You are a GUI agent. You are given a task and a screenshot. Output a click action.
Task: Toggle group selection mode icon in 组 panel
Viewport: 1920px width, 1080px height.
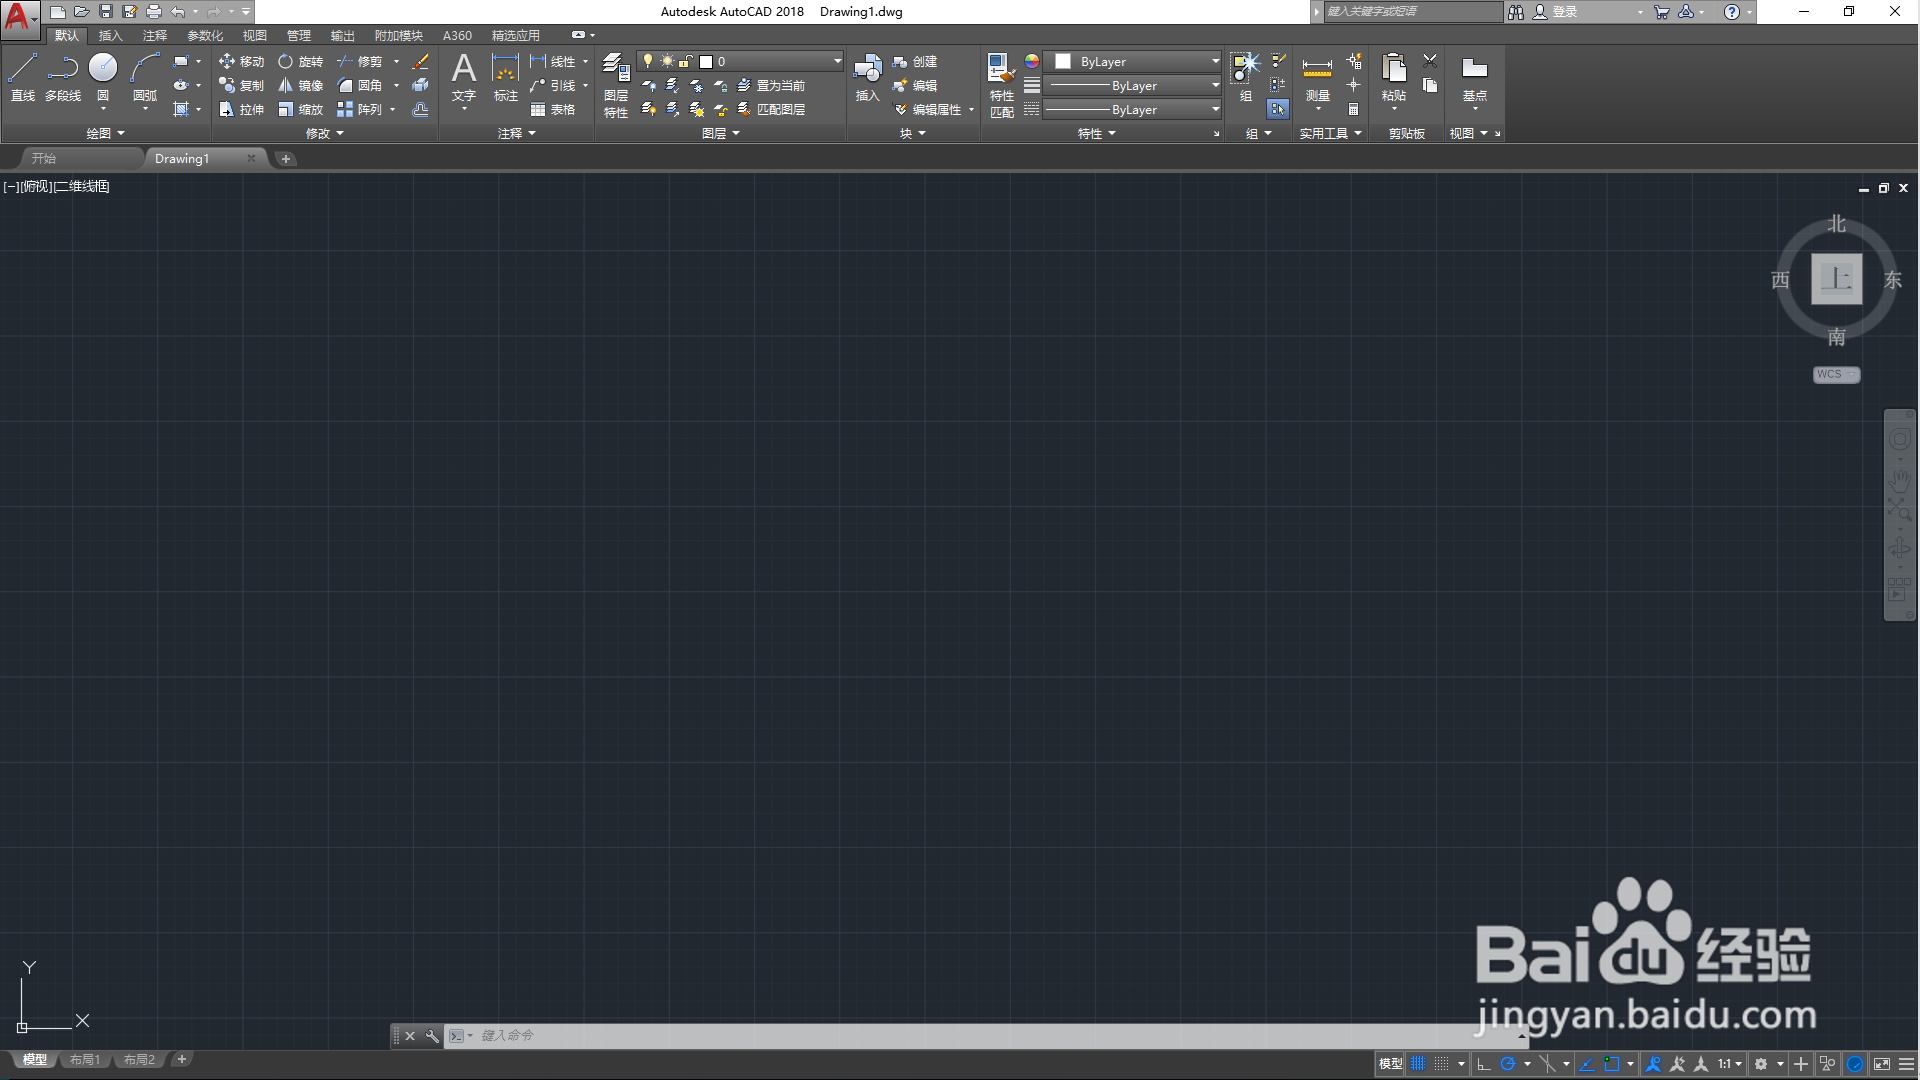pyautogui.click(x=1278, y=109)
